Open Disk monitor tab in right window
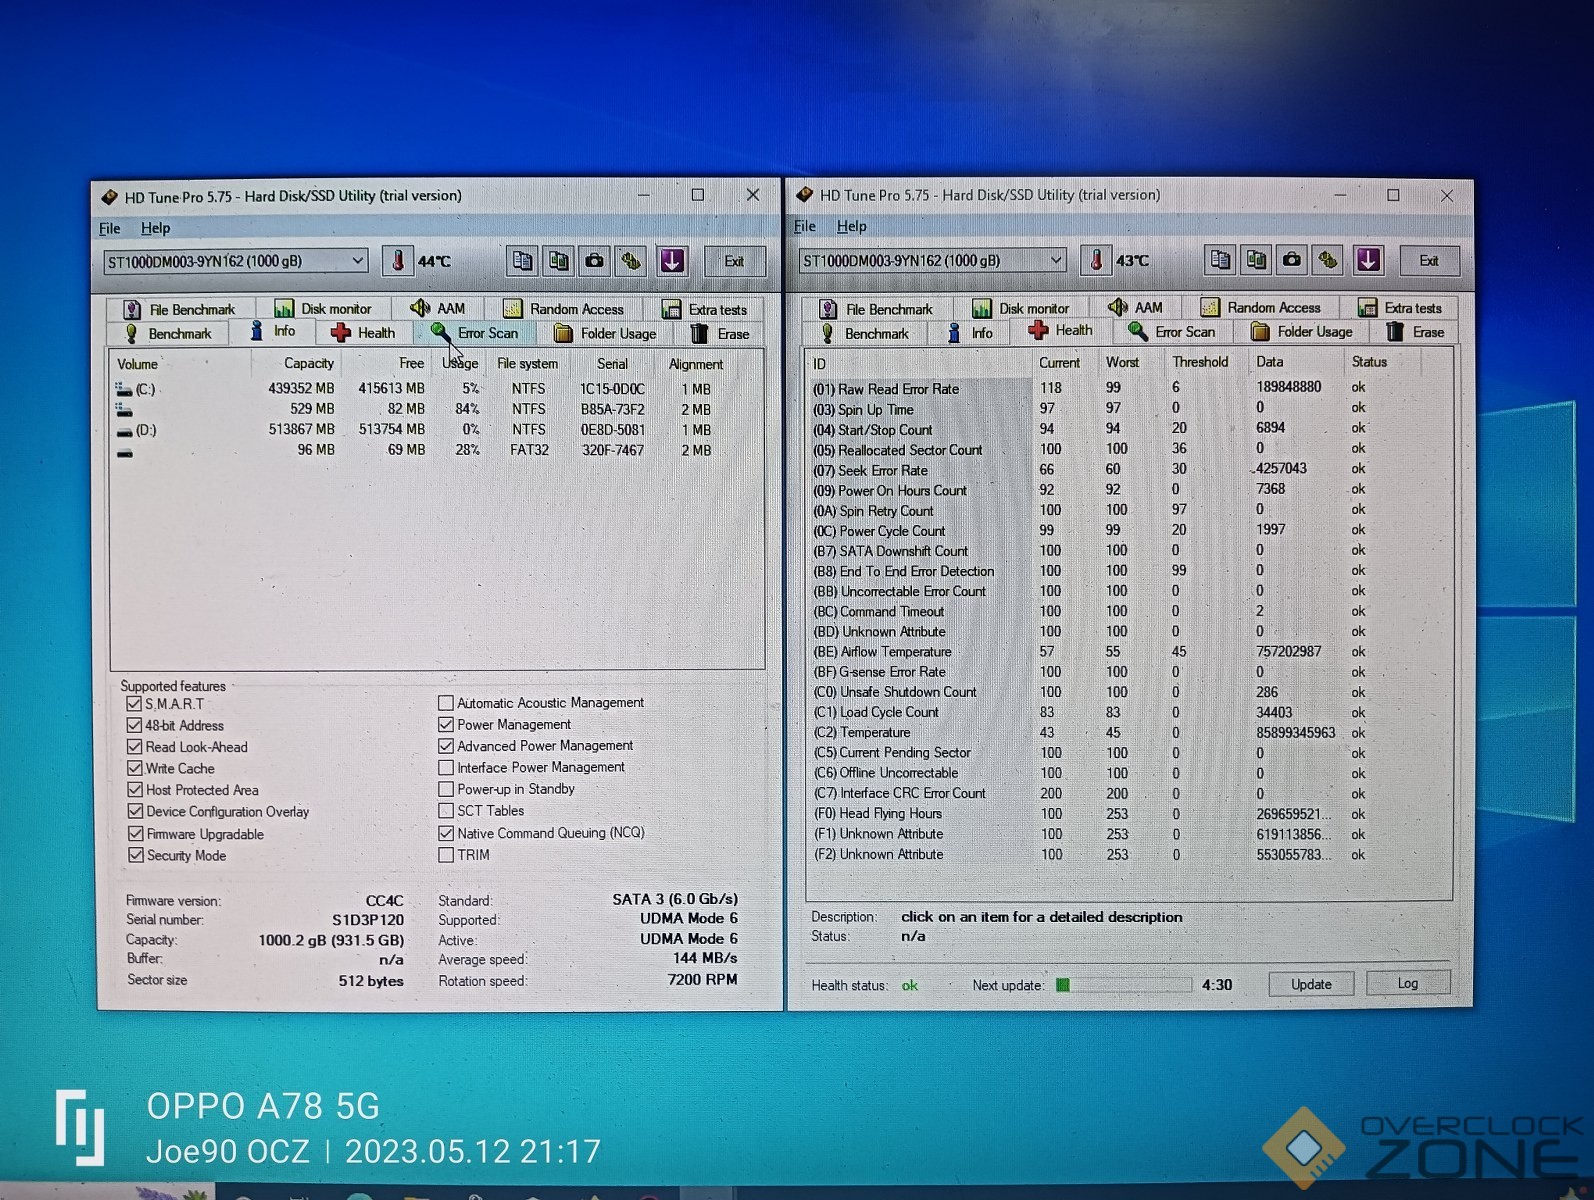 click(1021, 308)
